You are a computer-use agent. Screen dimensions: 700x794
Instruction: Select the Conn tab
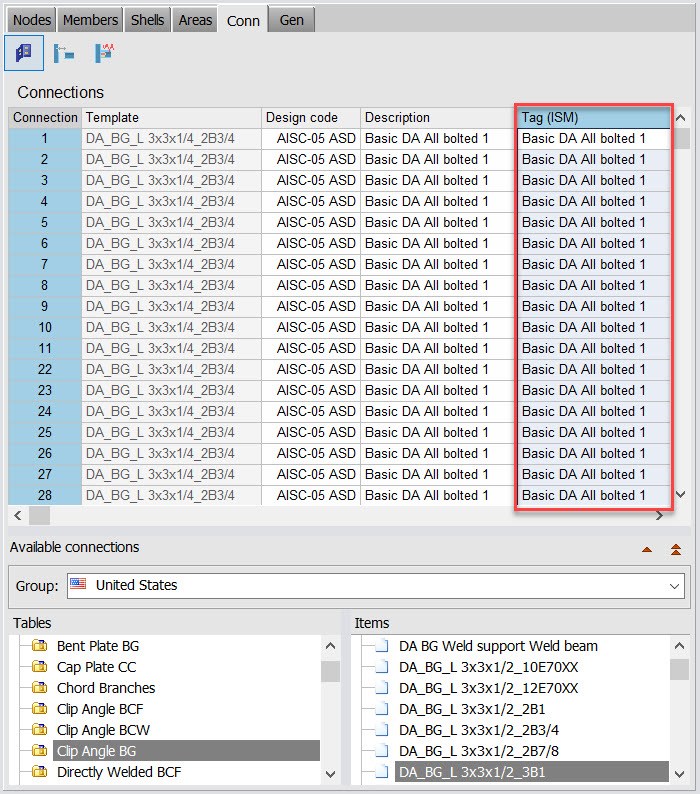pos(243,20)
